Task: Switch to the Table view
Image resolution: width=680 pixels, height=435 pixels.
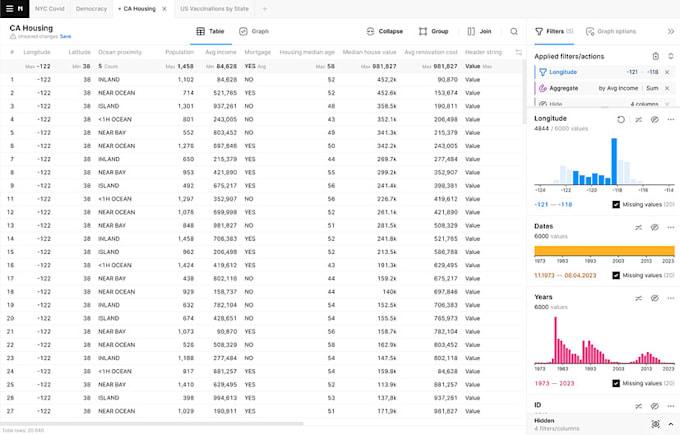Action: [x=210, y=31]
